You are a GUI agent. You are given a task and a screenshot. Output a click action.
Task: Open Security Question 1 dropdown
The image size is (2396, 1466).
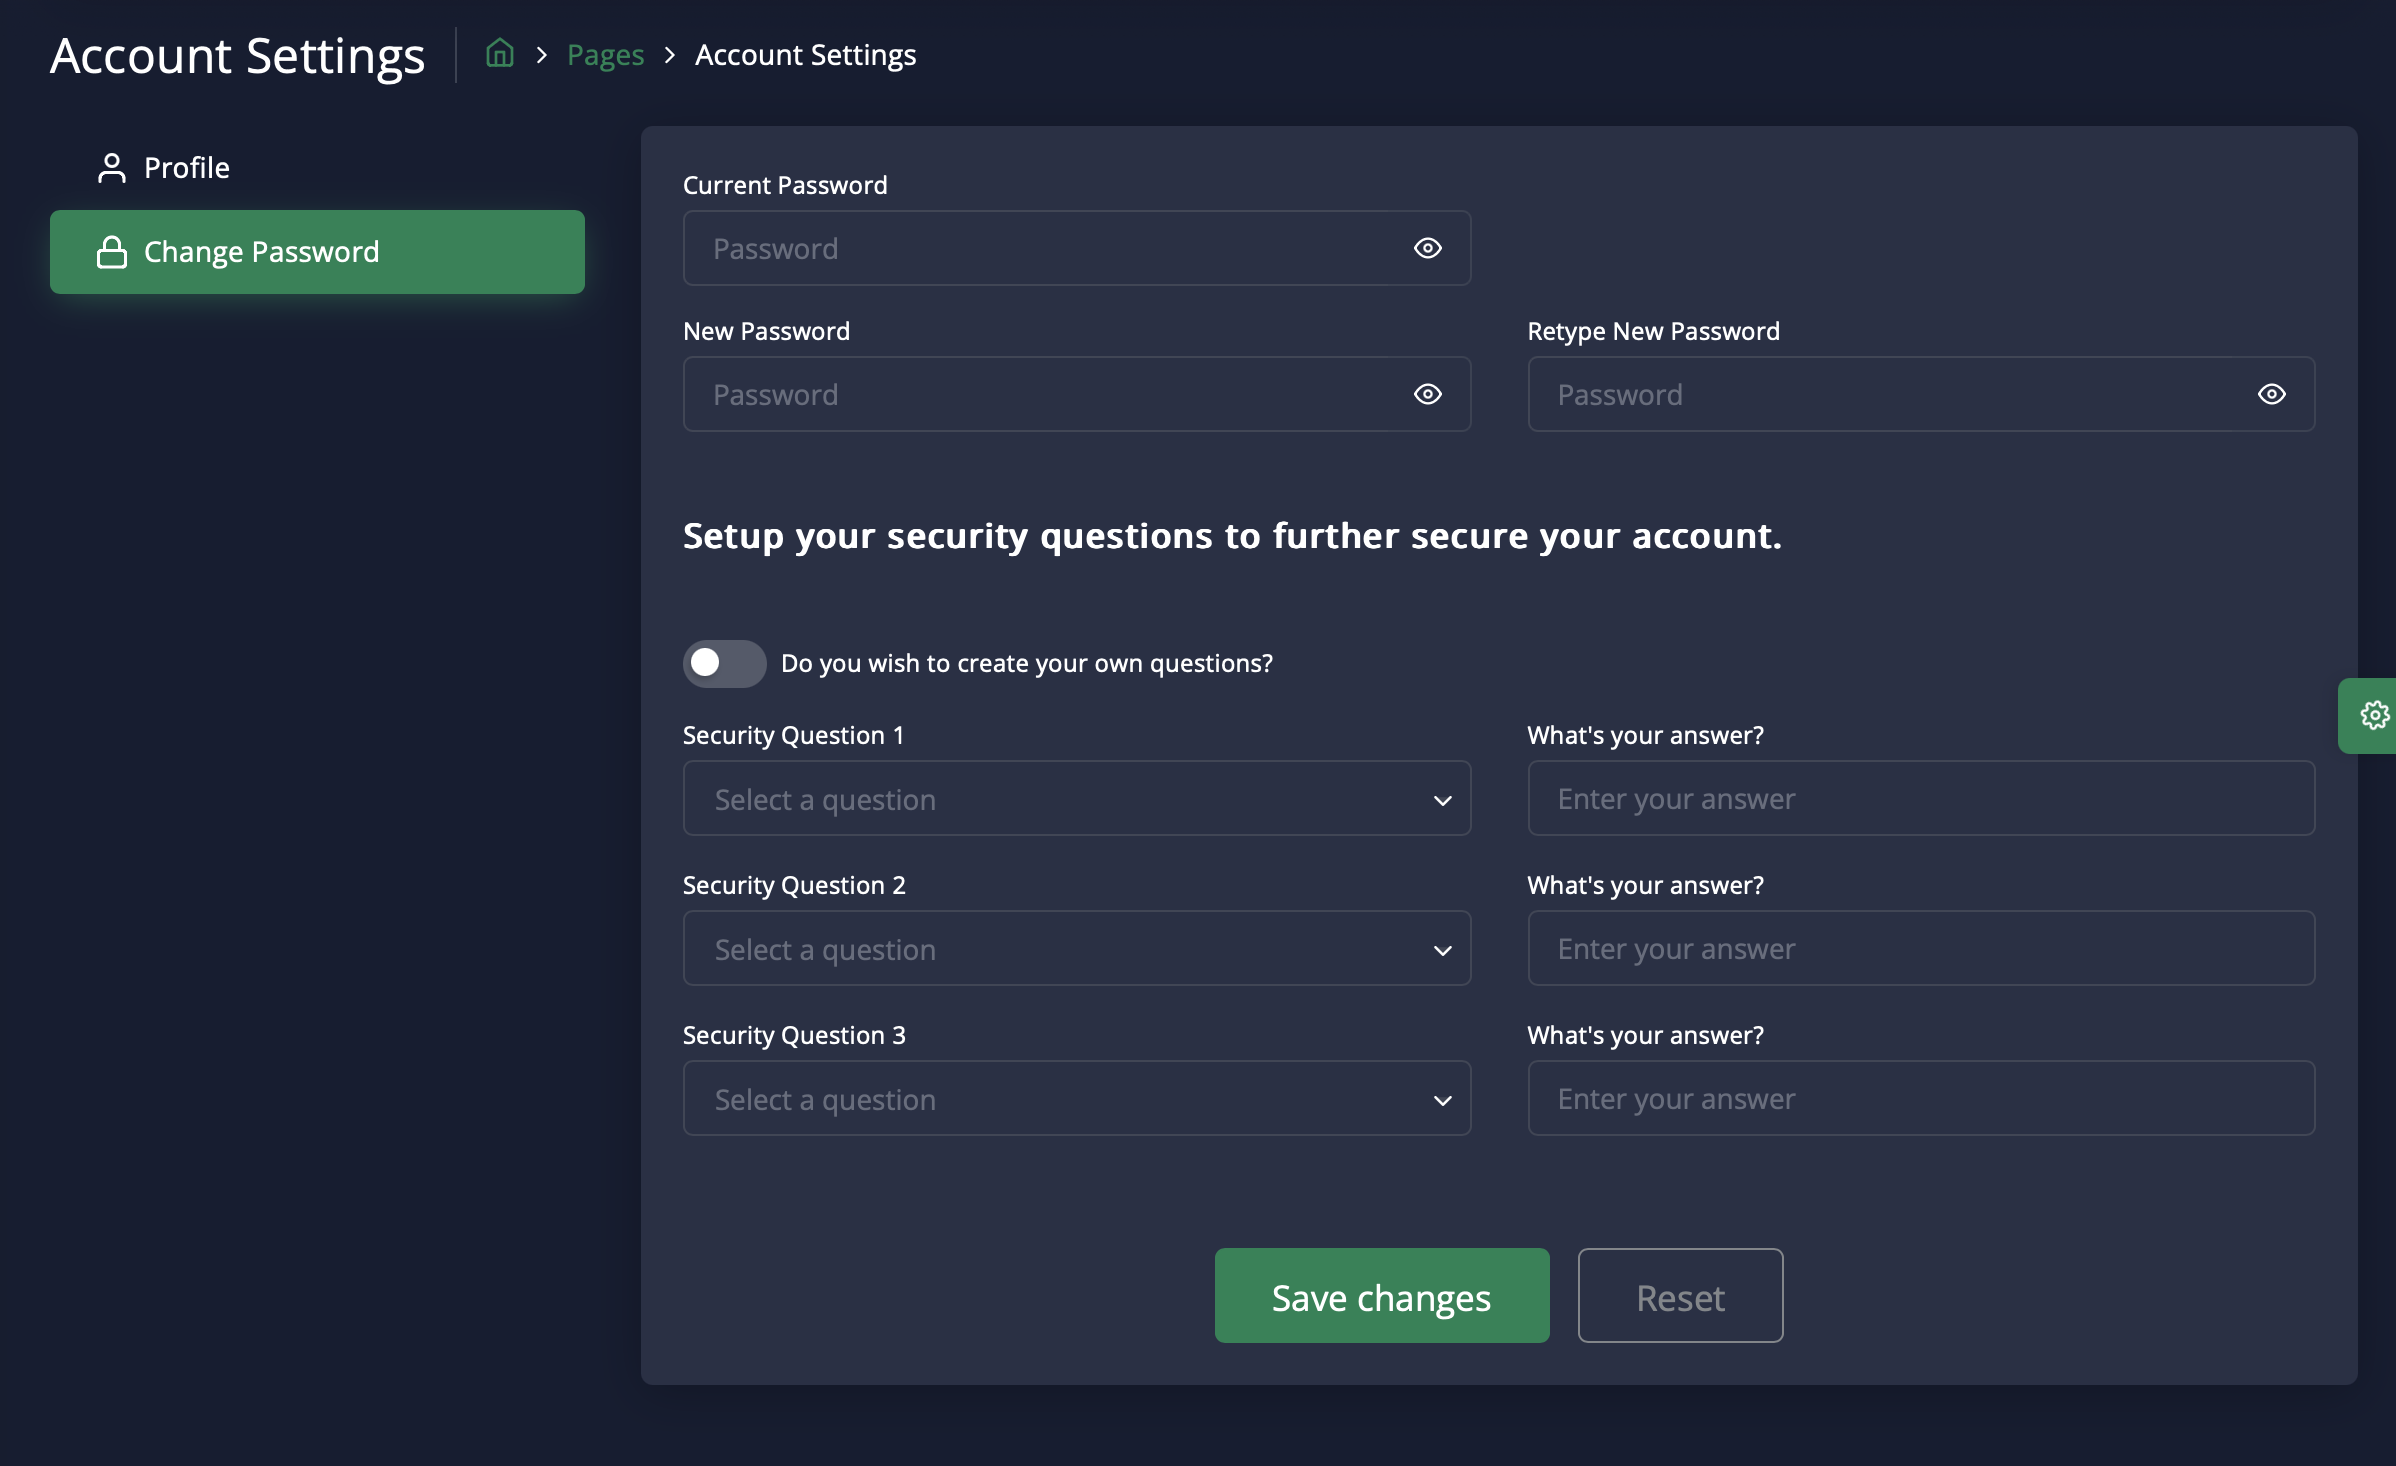(1076, 799)
